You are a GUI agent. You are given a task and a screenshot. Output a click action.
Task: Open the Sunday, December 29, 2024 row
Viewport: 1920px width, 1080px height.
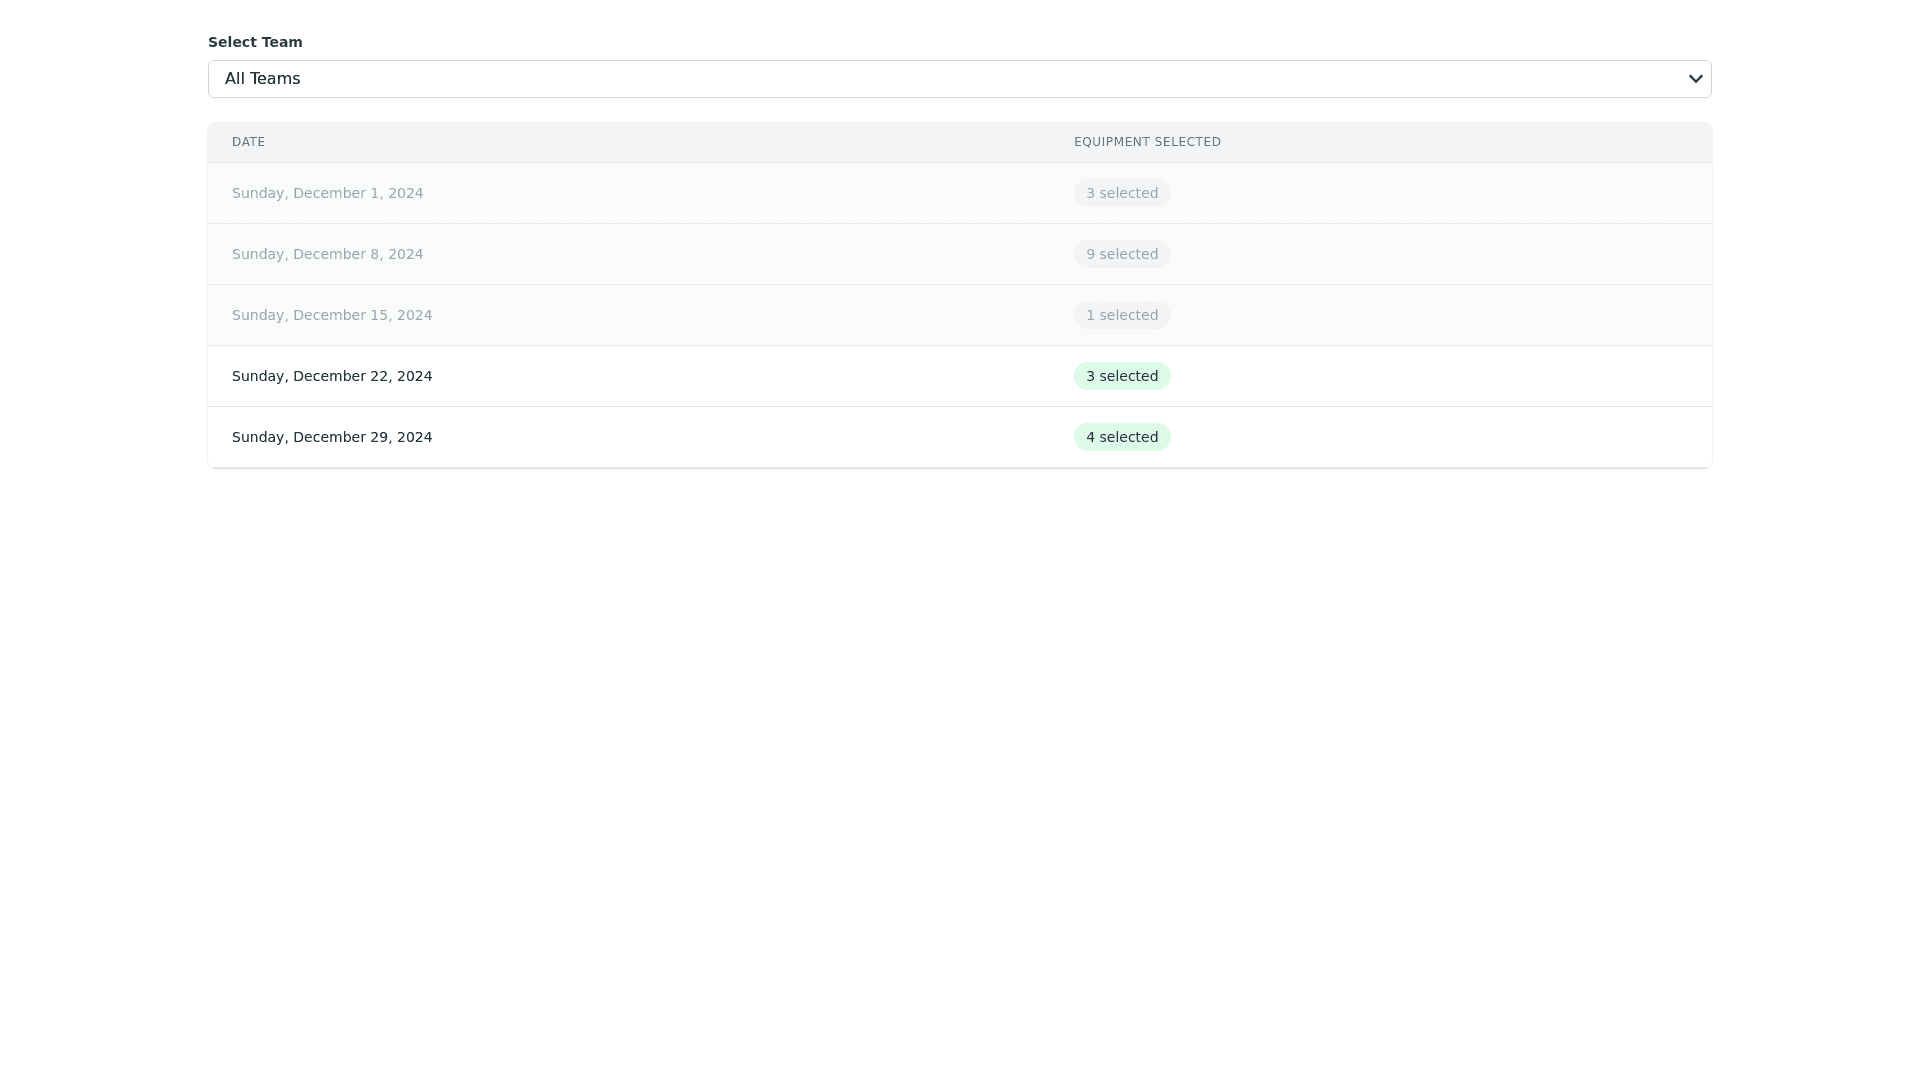[x=332, y=437]
